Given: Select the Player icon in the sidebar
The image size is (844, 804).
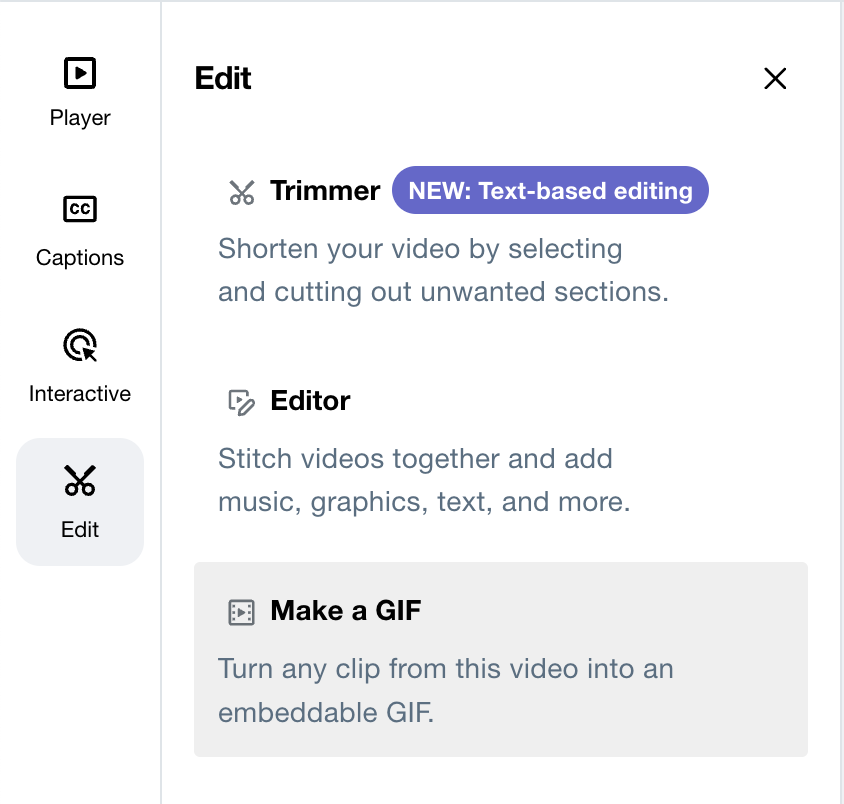Looking at the screenshot, I should tap(79, 72).
